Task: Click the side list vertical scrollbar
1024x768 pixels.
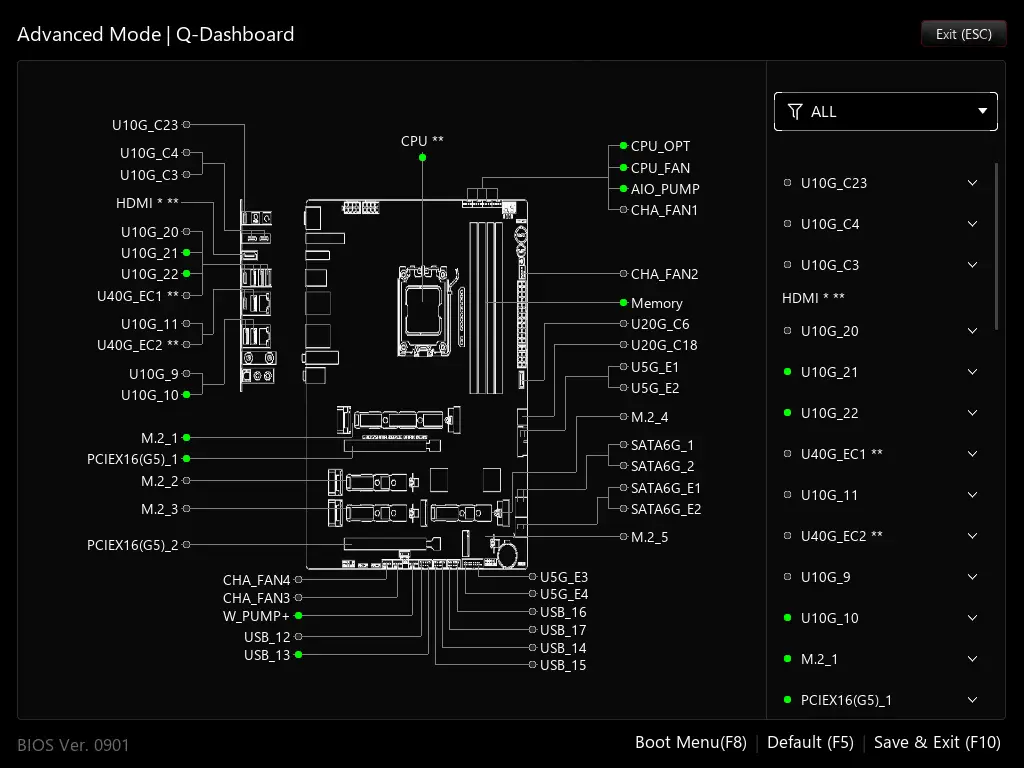Action: [996, 247]
